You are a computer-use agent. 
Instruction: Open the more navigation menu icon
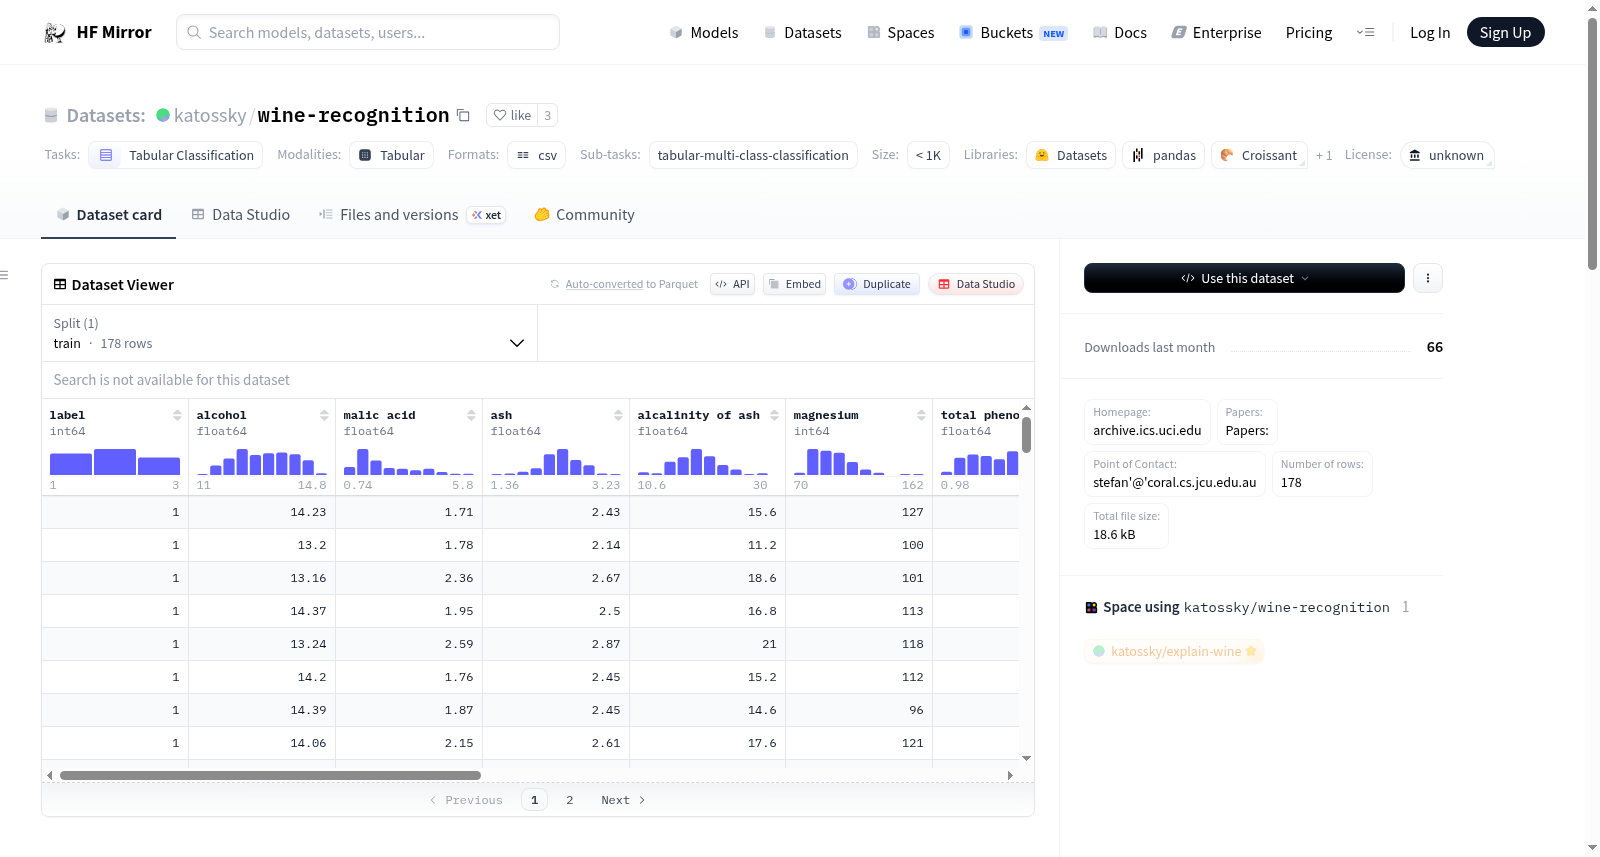coord(1365,32)
